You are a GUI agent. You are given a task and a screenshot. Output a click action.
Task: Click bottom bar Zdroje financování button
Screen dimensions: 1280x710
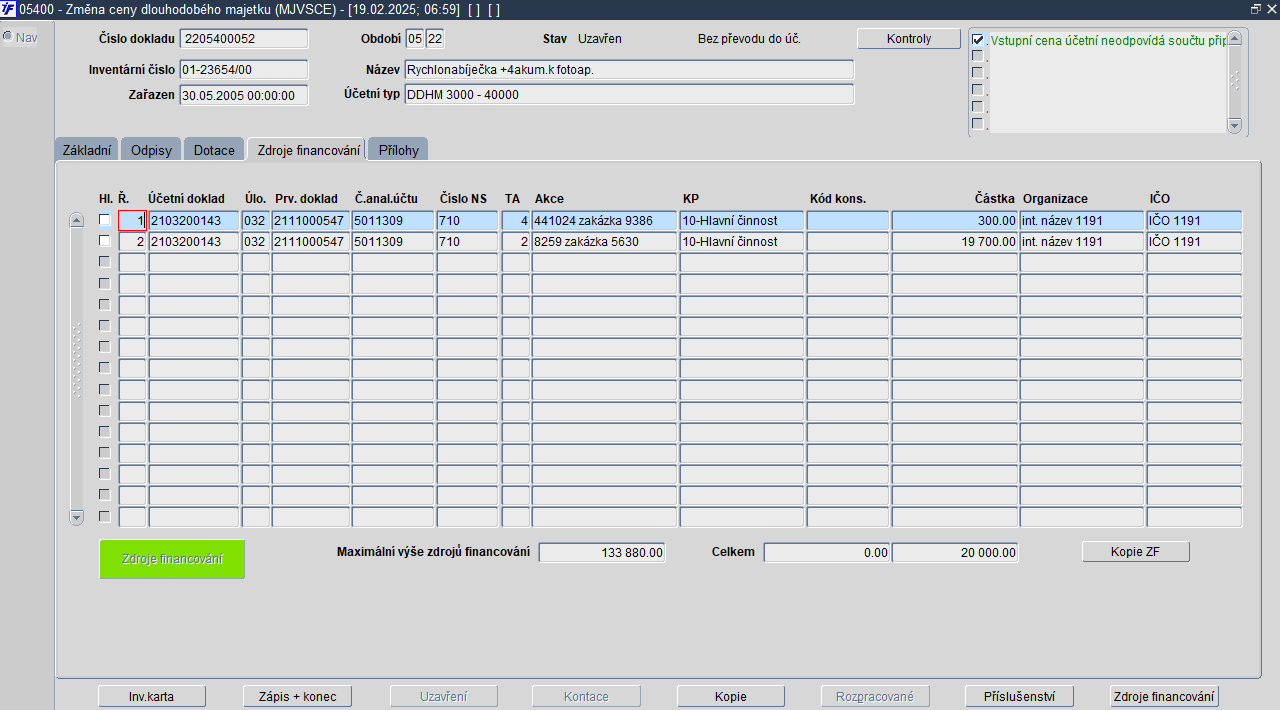pos(1165,696)
